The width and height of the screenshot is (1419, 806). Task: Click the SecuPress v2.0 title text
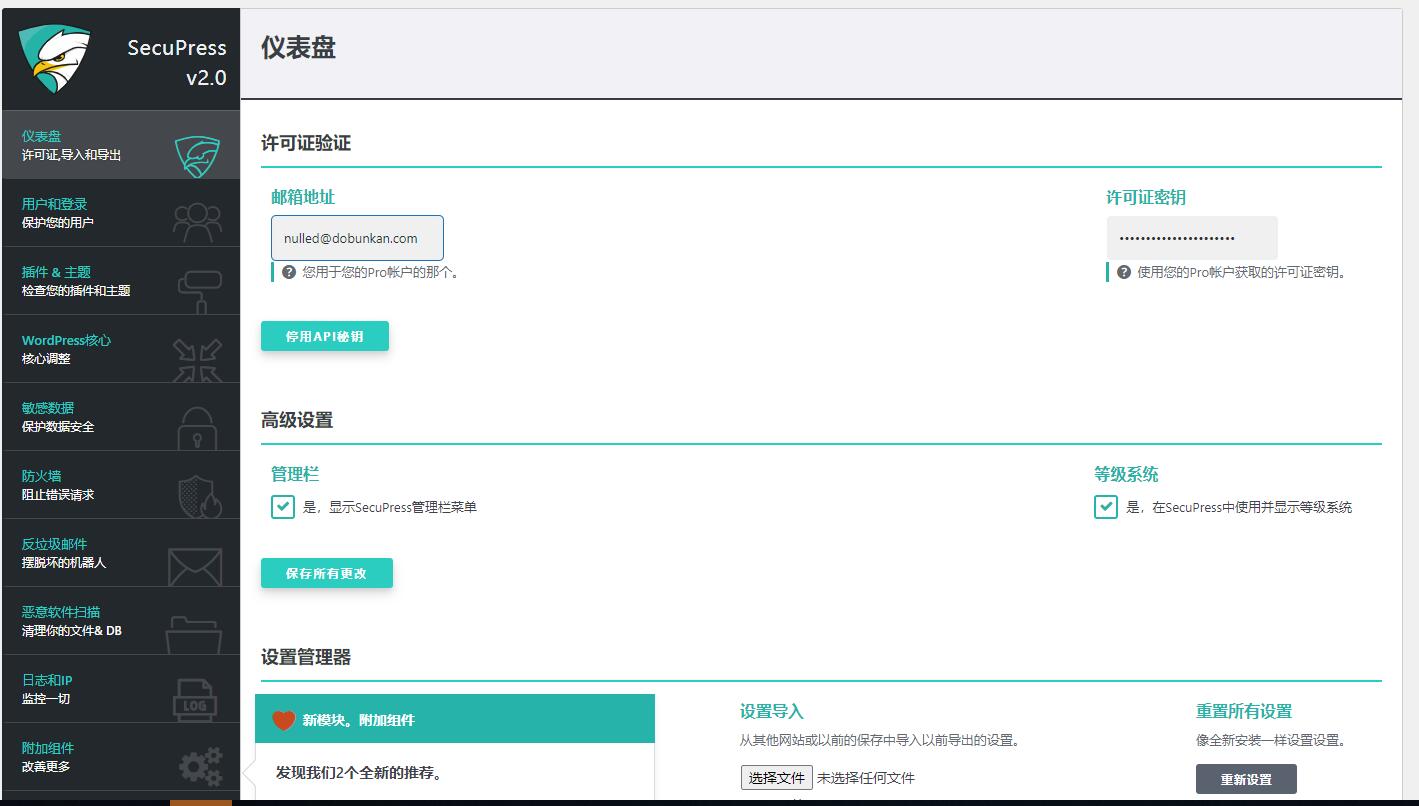pos(177,62)
